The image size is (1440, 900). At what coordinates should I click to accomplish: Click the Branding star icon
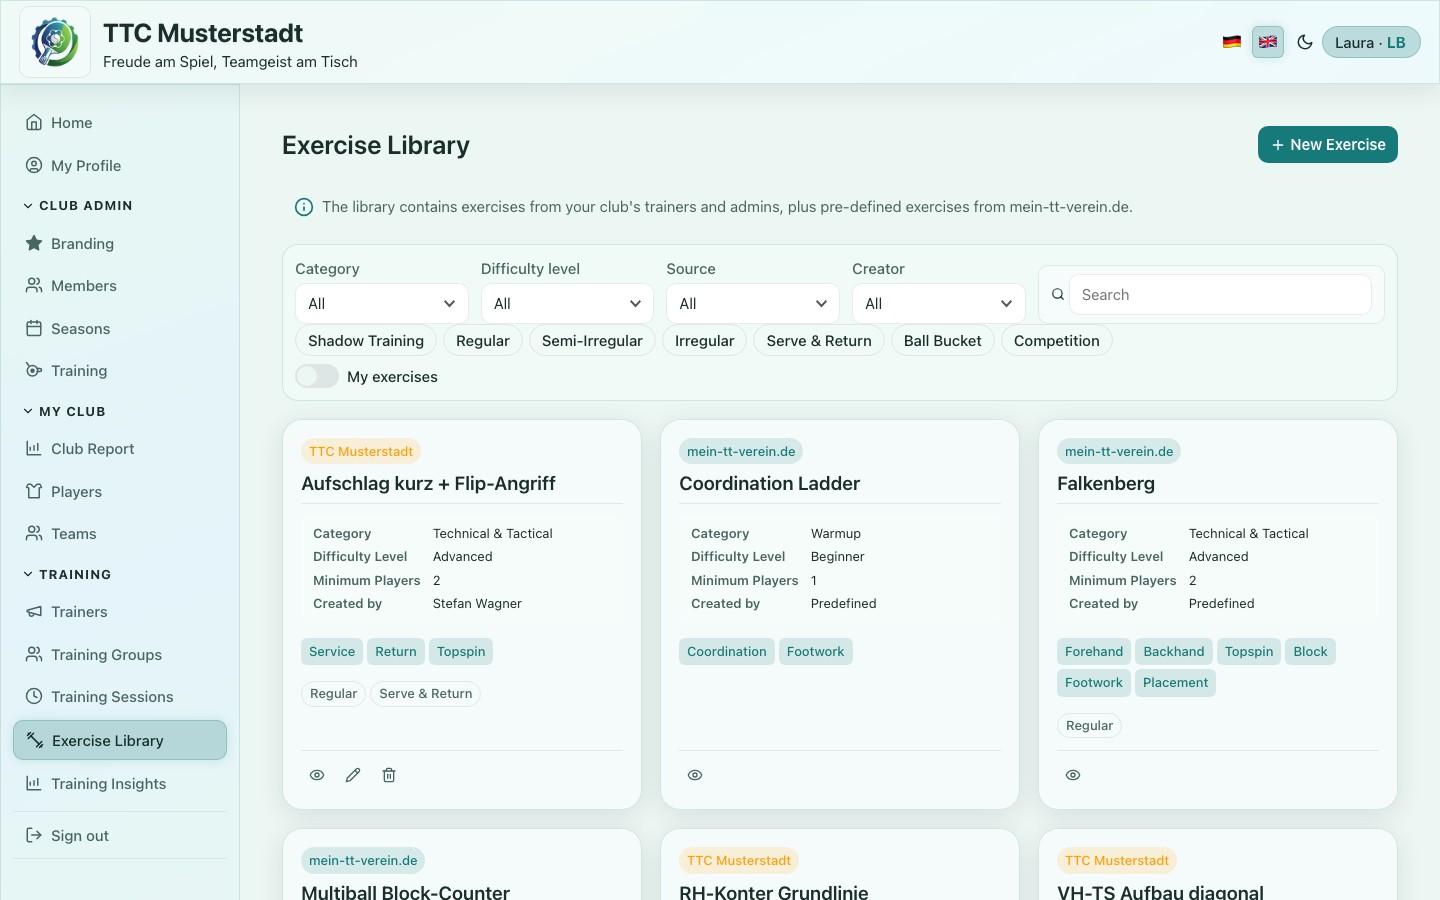pos(34,243)
